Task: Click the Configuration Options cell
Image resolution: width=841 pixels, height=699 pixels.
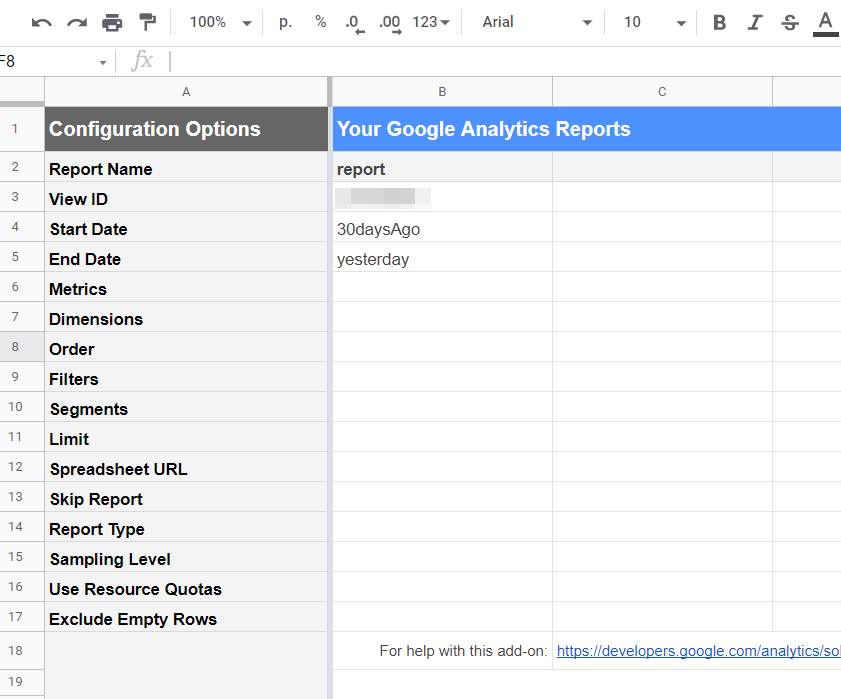Action: click(x=186, y=129)
